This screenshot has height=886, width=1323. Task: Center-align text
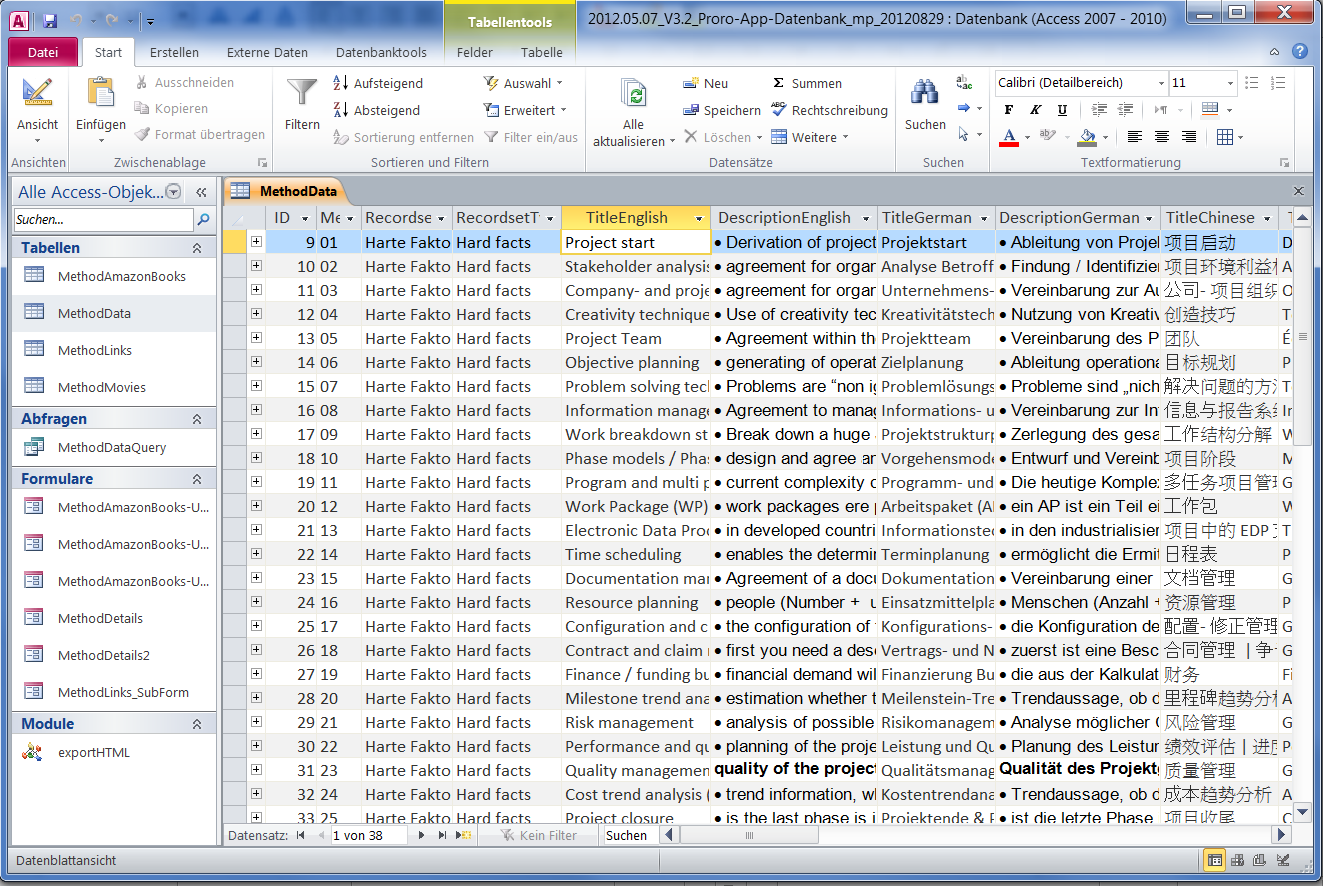pyautogui.click(x=1161, y=137)
